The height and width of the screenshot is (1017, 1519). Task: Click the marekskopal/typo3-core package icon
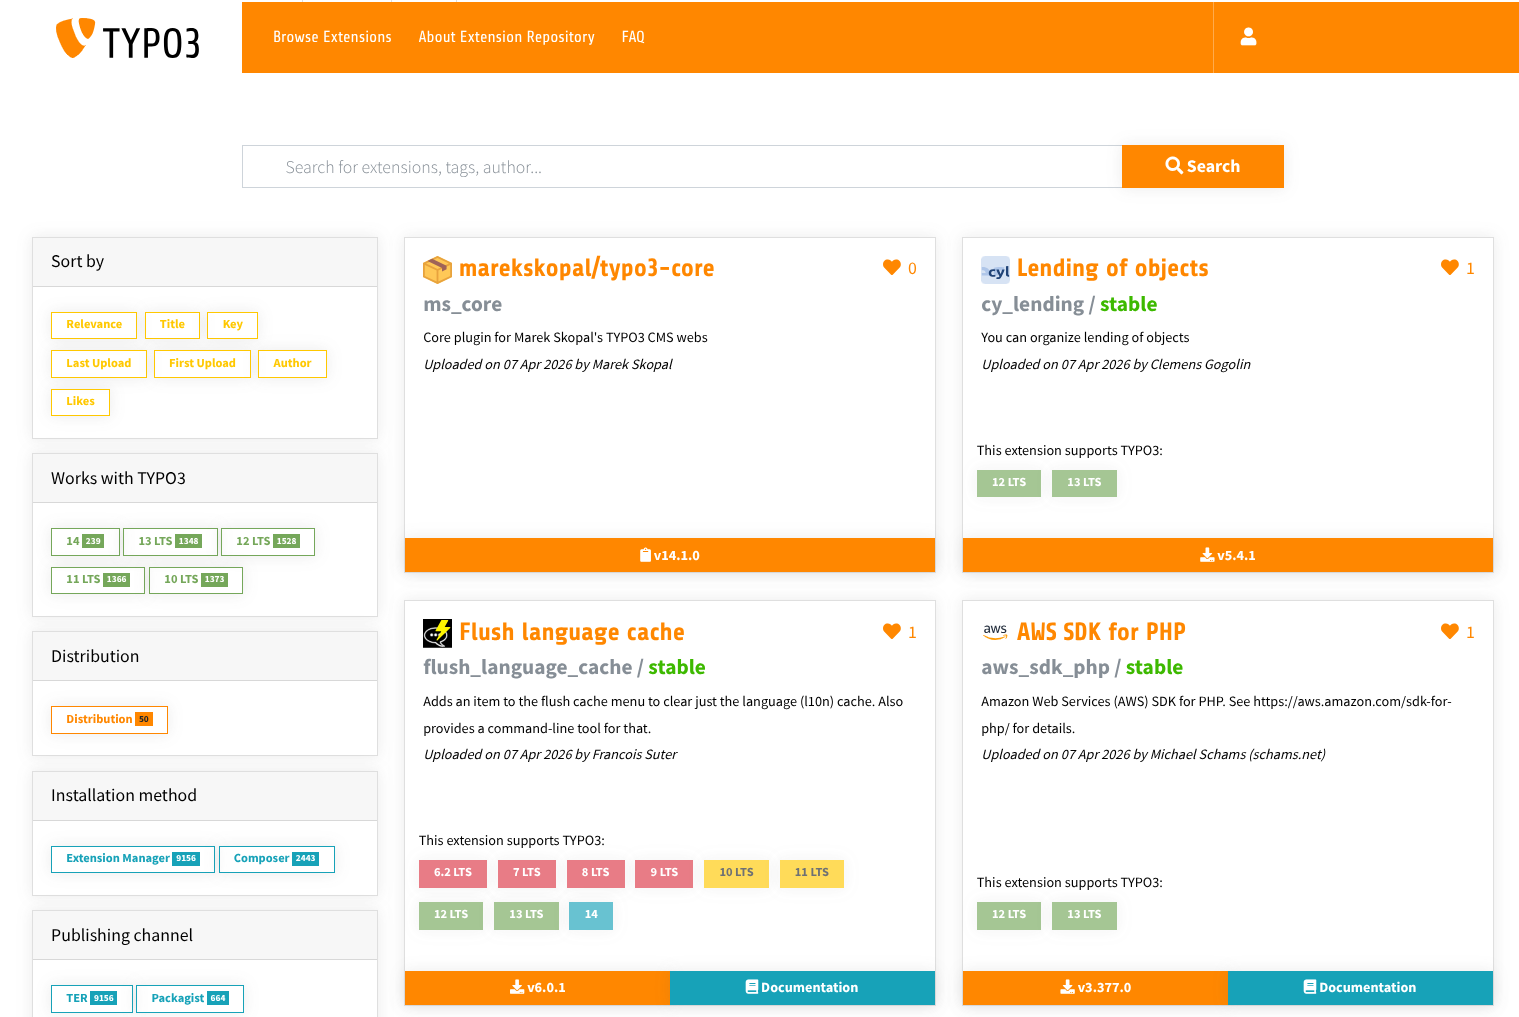[437, 269]
